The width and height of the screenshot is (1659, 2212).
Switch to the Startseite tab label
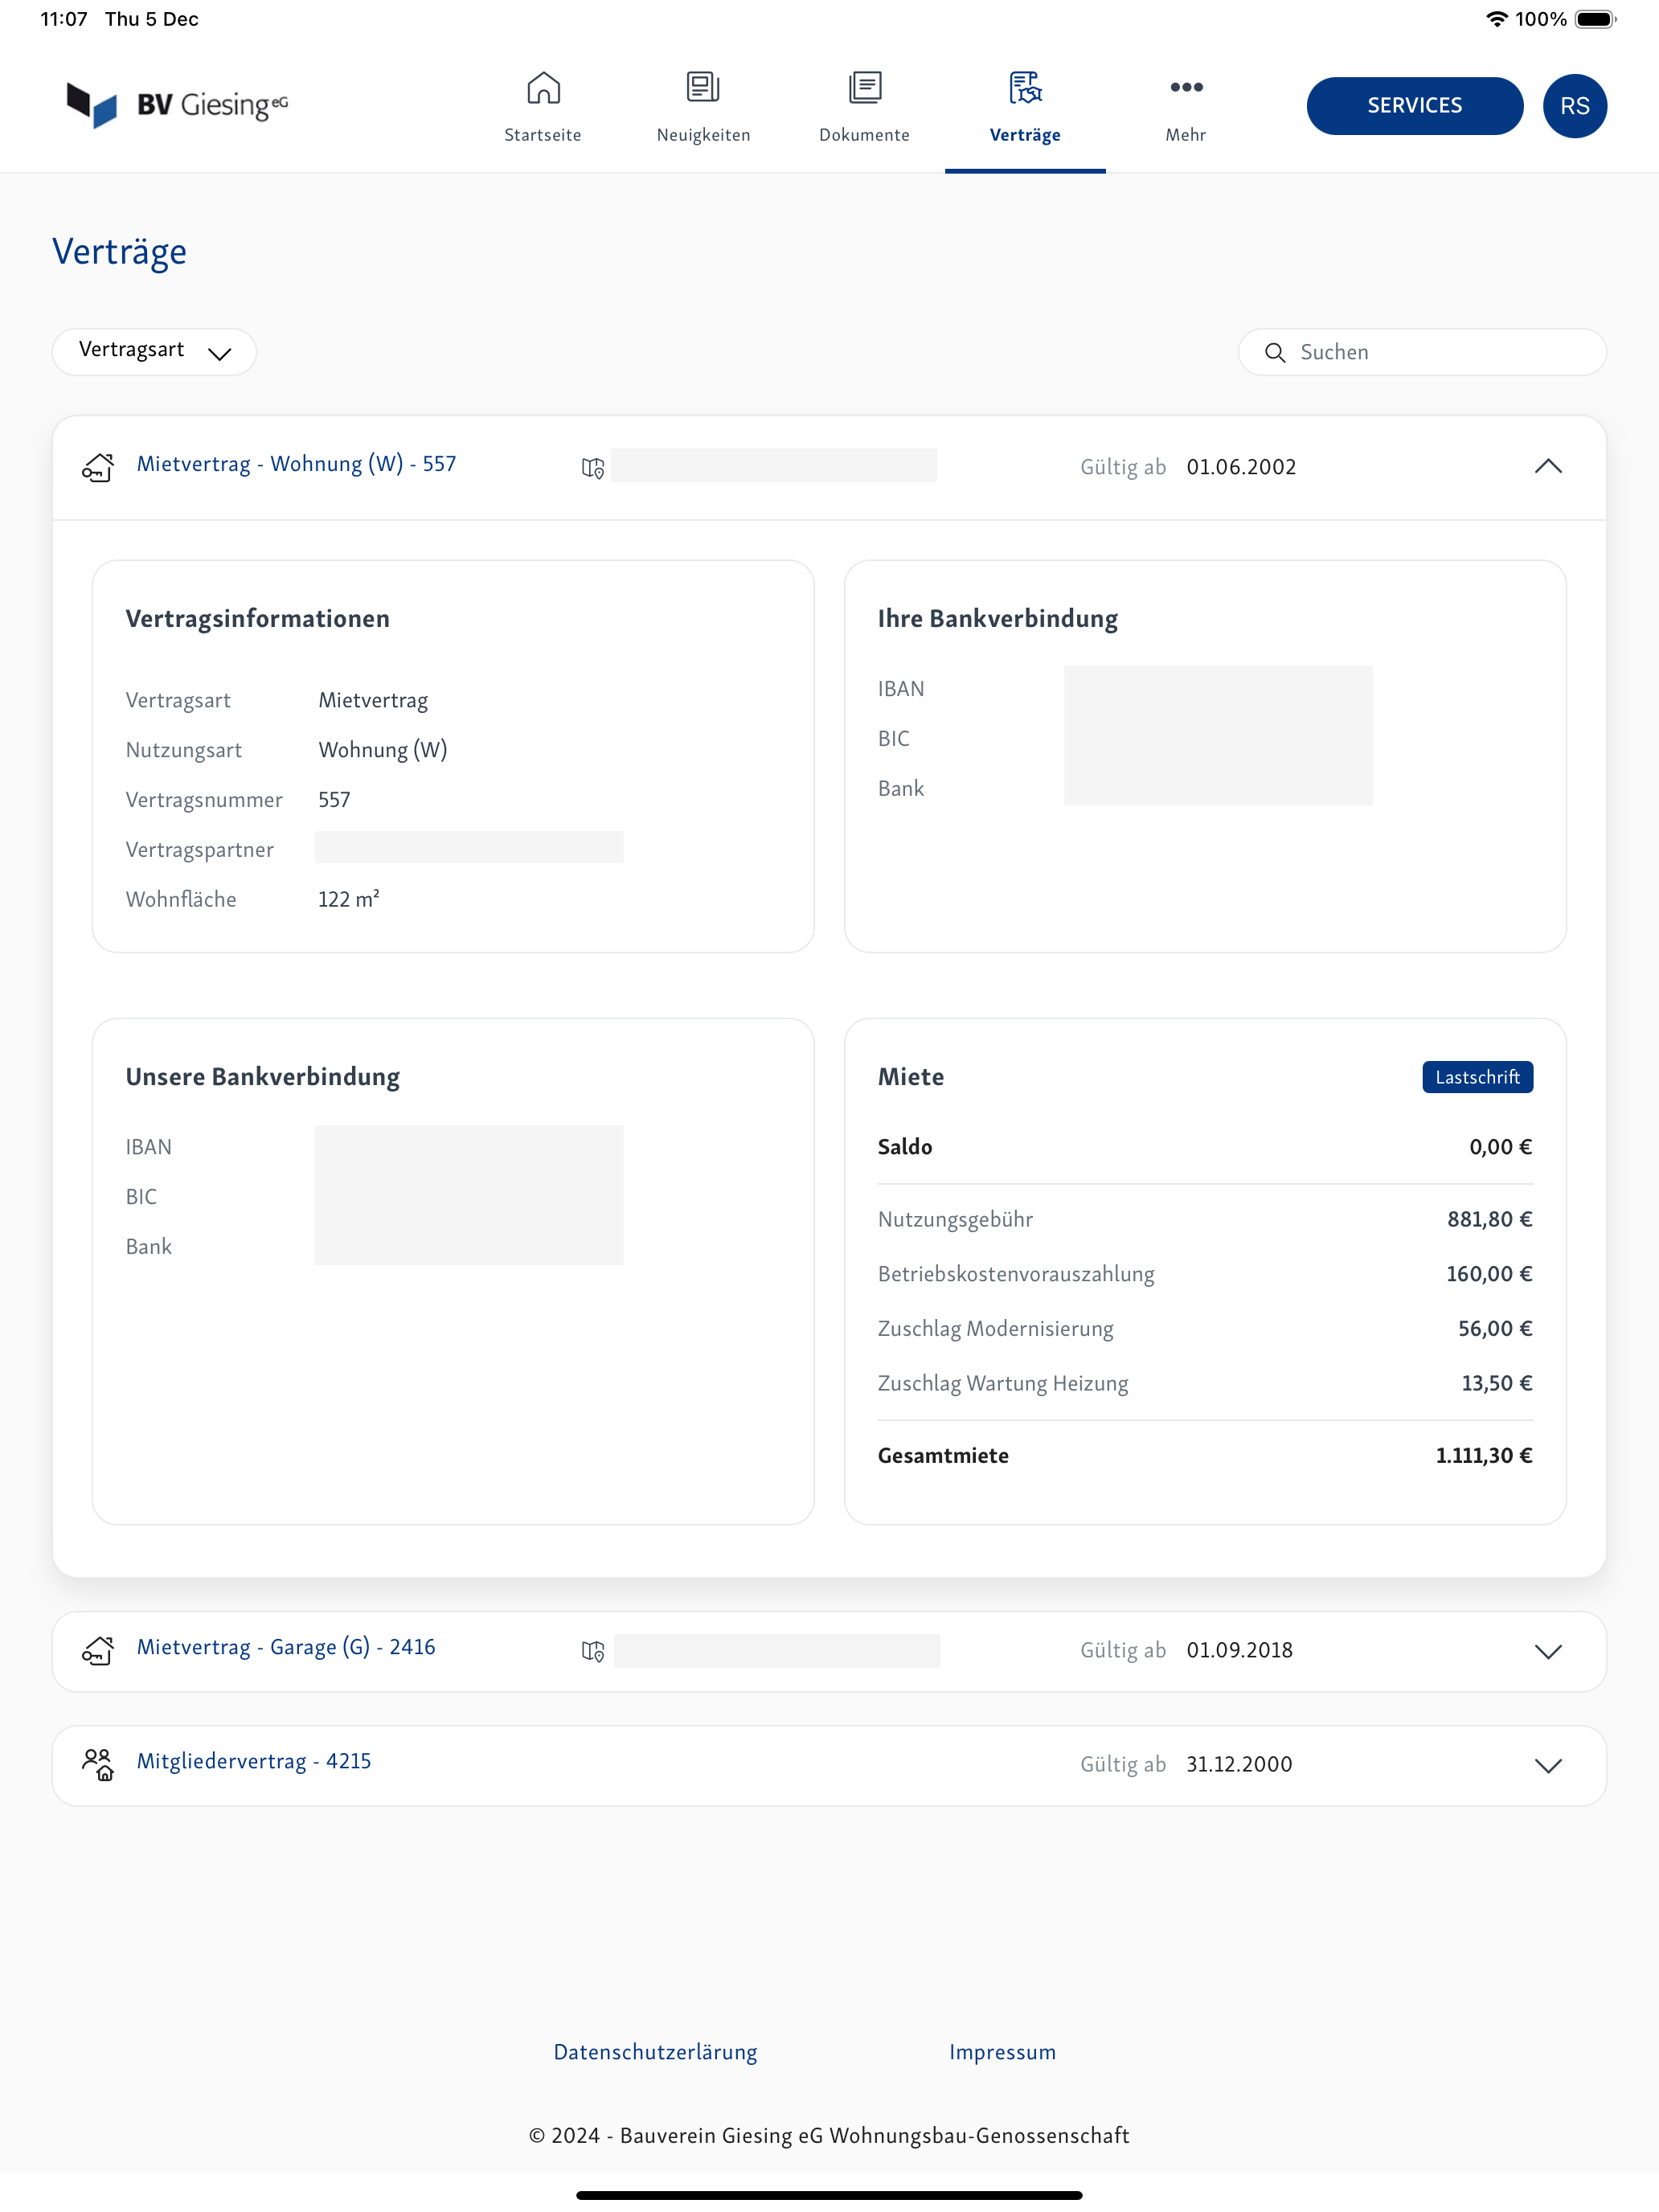543,135
